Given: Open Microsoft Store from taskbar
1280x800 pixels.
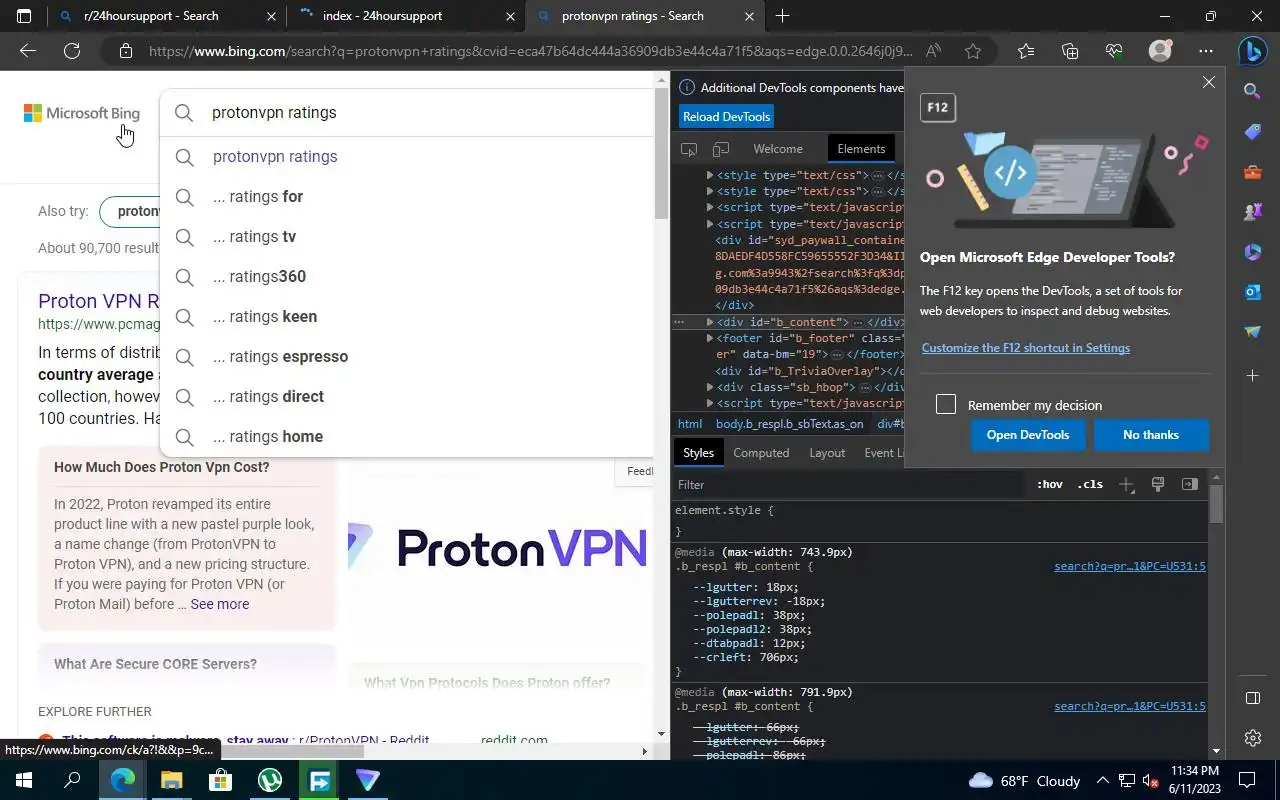Looking at the screenshot, I should [x=220, y=780].
